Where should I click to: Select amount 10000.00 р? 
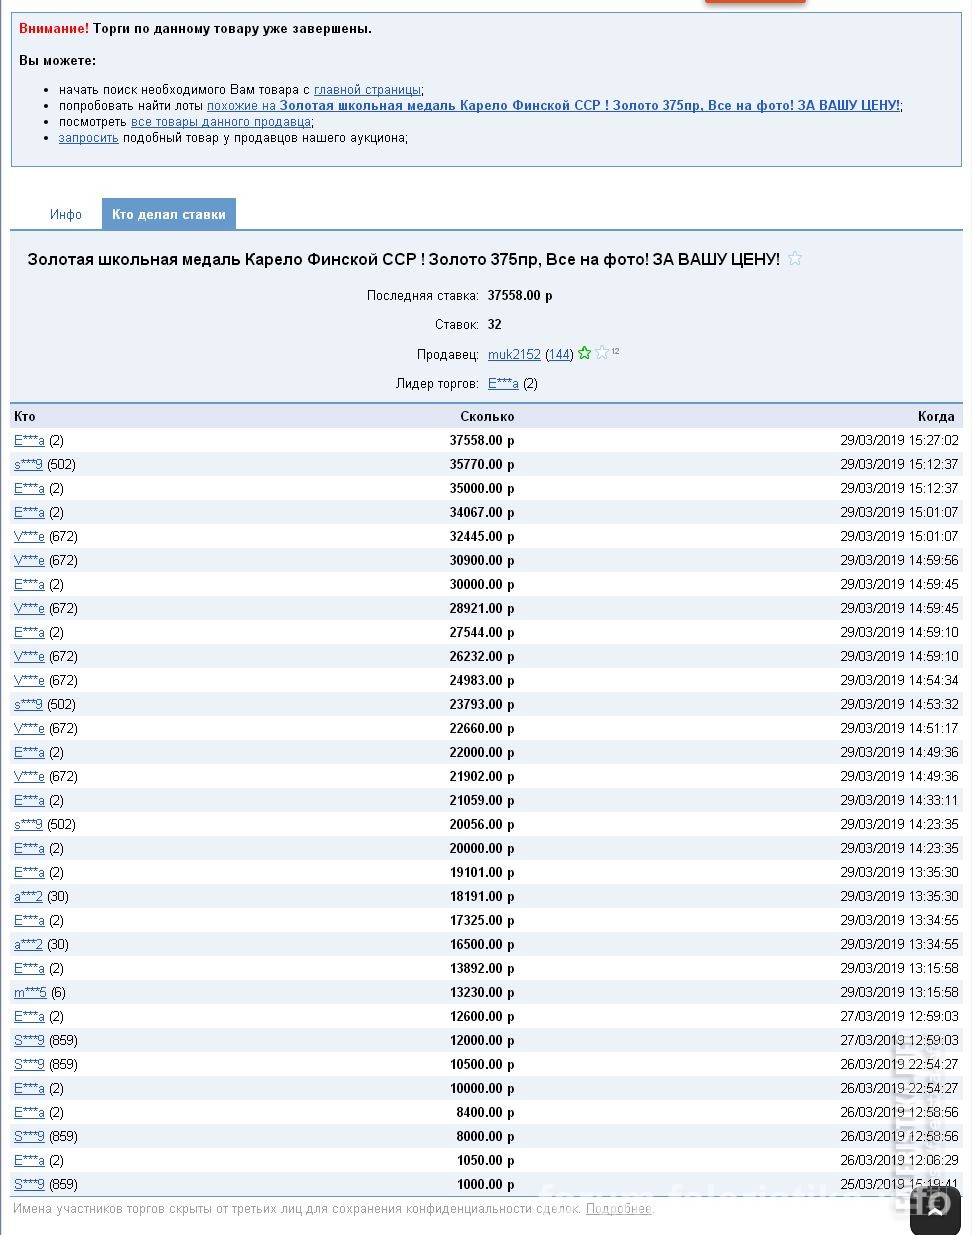click(482, 1088)
